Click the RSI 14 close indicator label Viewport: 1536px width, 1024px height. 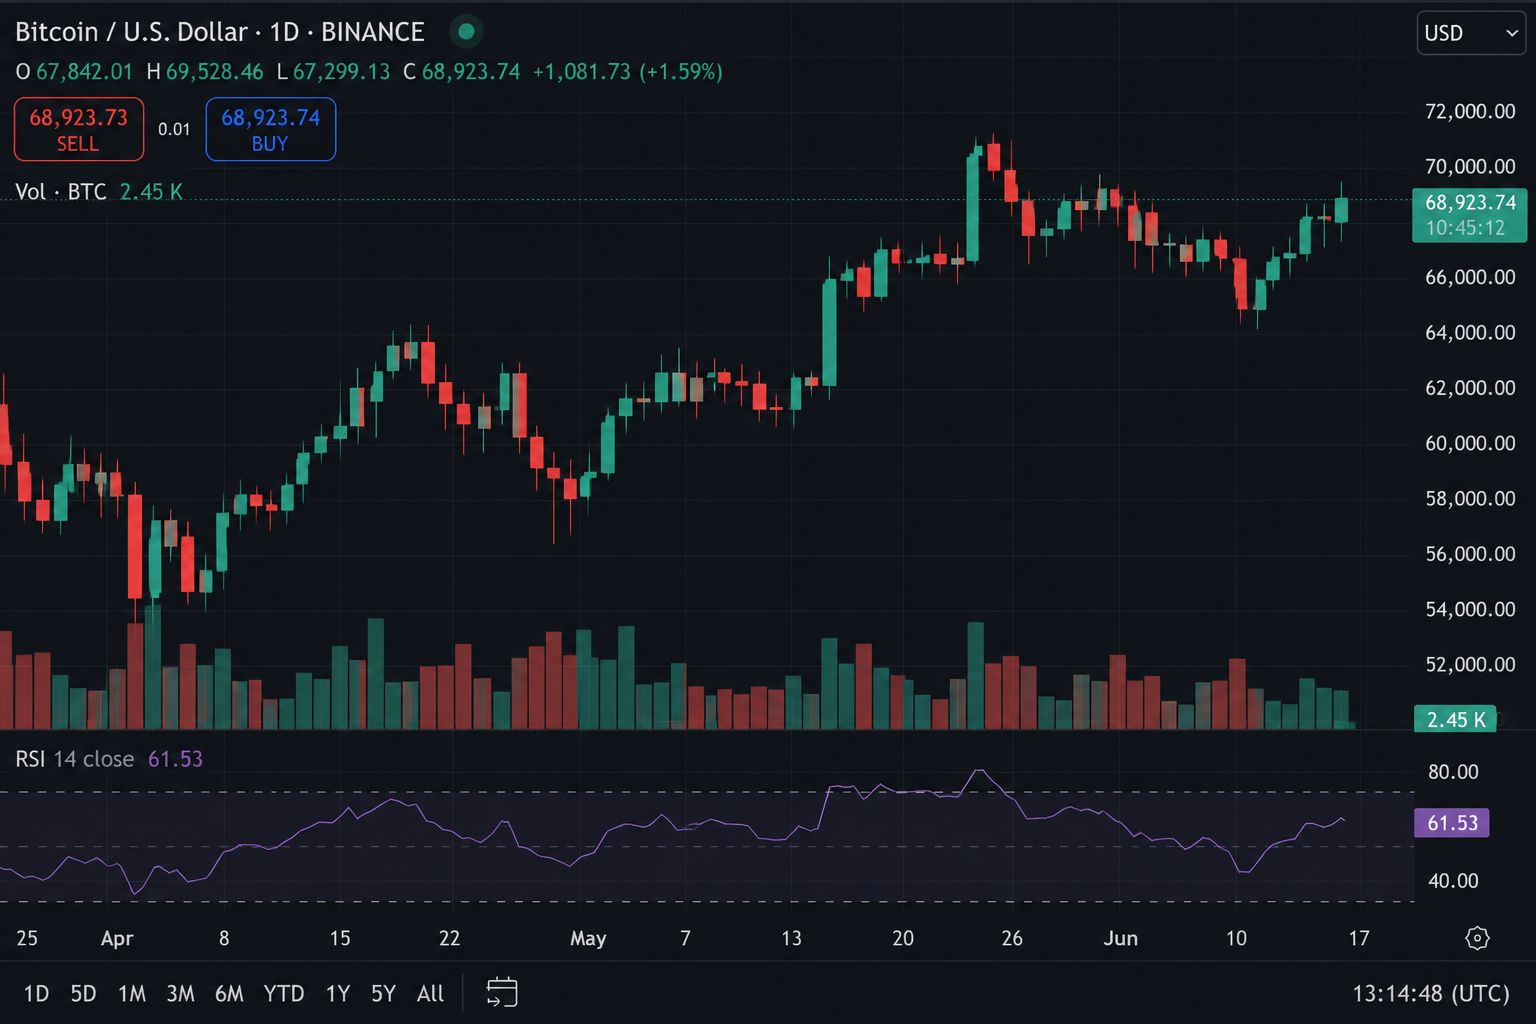pos(74,759)
